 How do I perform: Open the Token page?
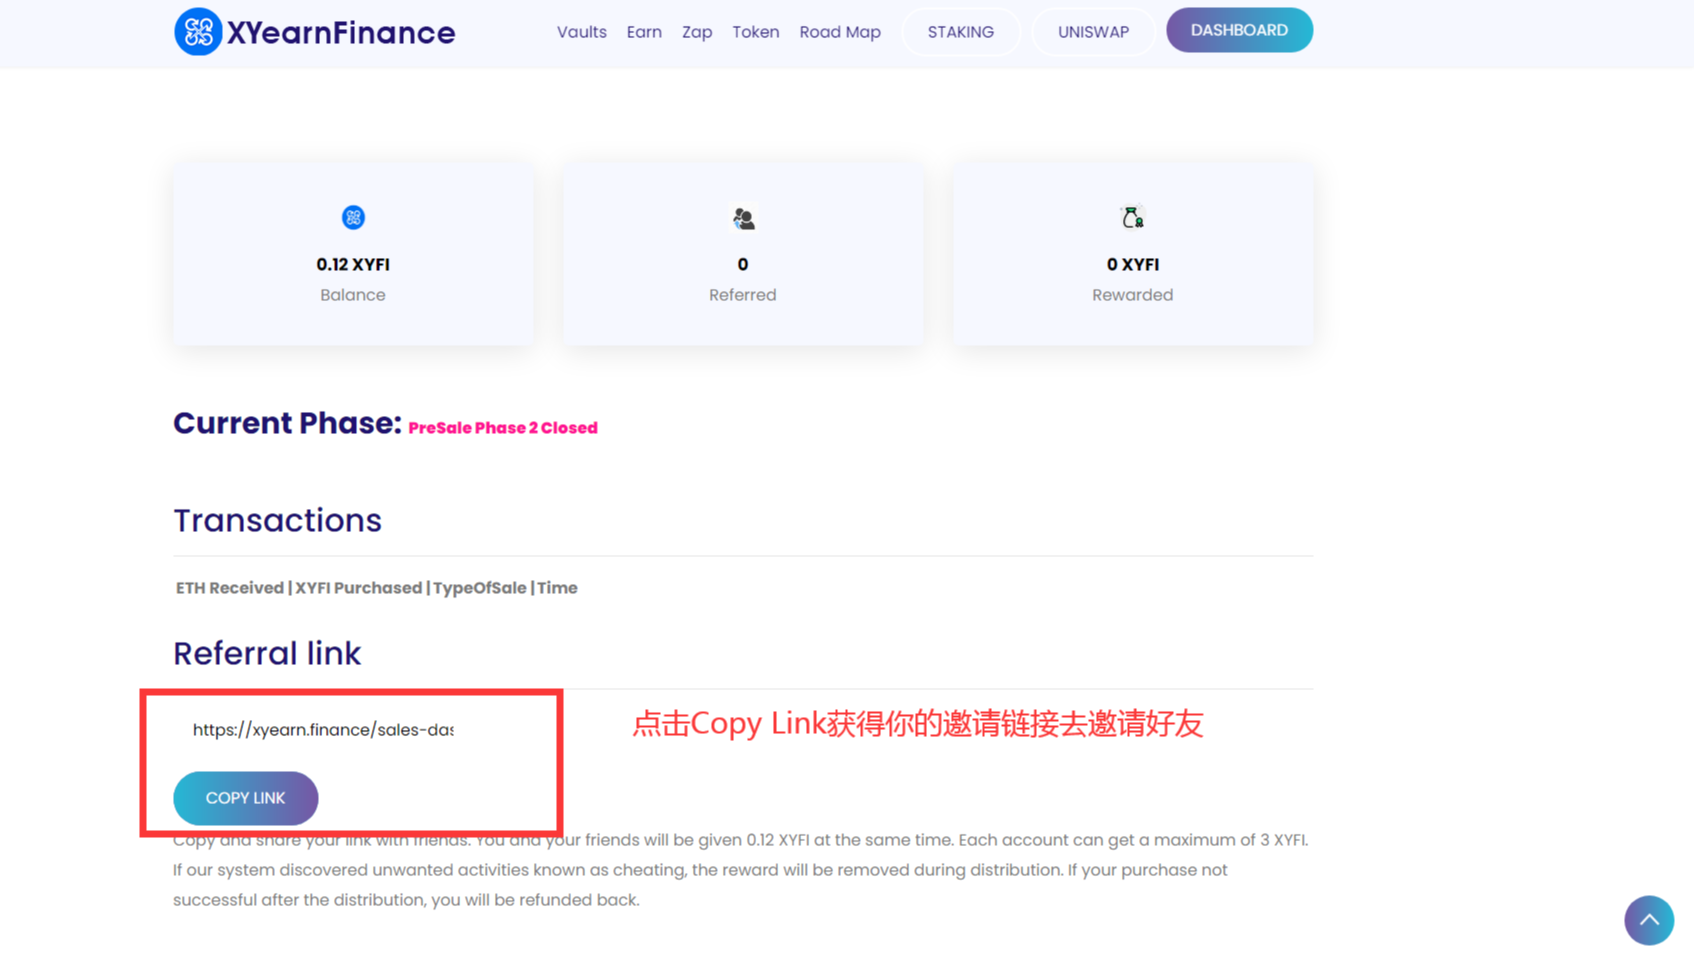click(755, 31)
